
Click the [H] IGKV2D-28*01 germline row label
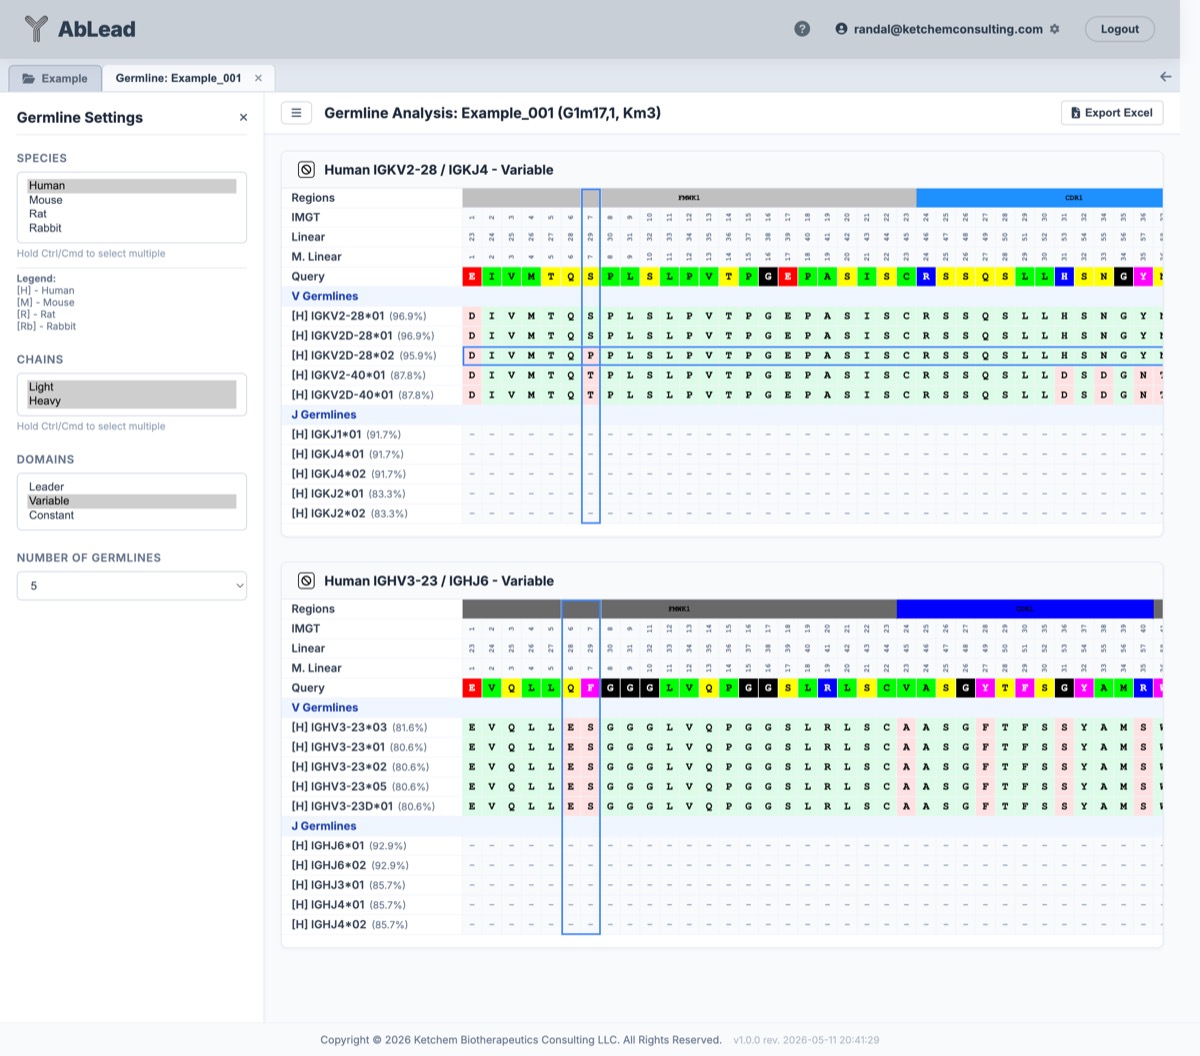click(x=363, y=336)
